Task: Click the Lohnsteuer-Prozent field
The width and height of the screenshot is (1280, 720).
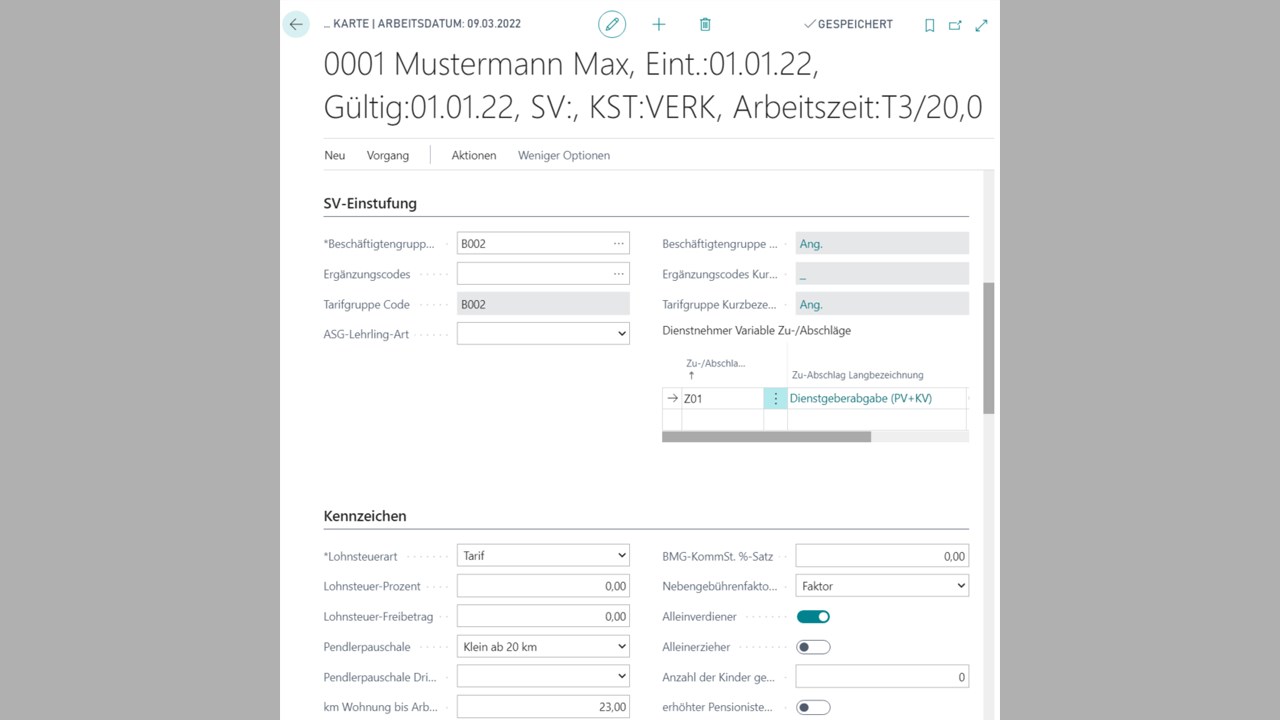Action: [x=543, y=586]
